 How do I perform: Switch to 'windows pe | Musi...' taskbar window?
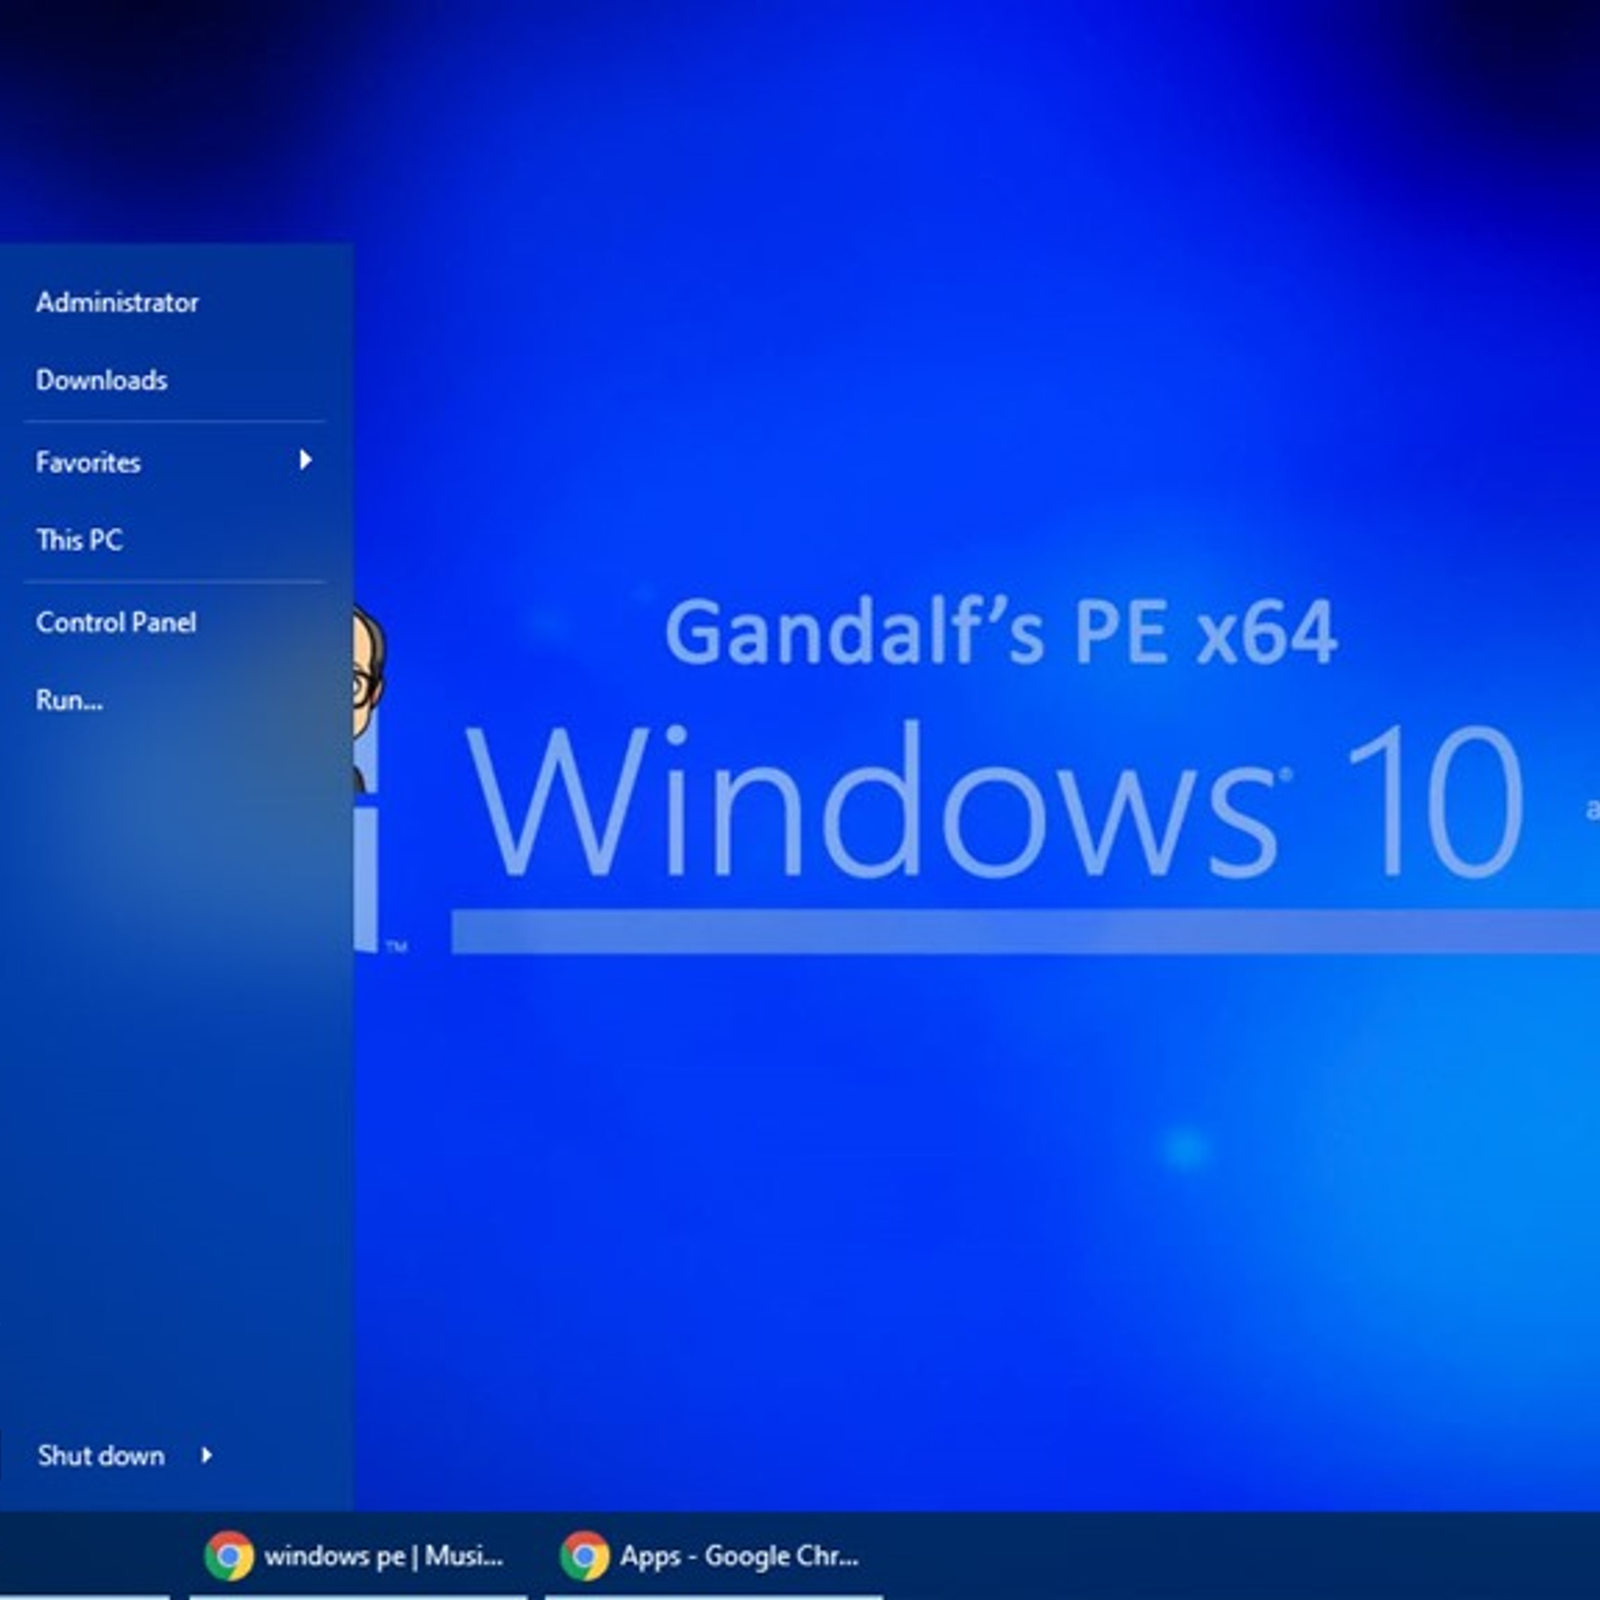click(357, 1556)
